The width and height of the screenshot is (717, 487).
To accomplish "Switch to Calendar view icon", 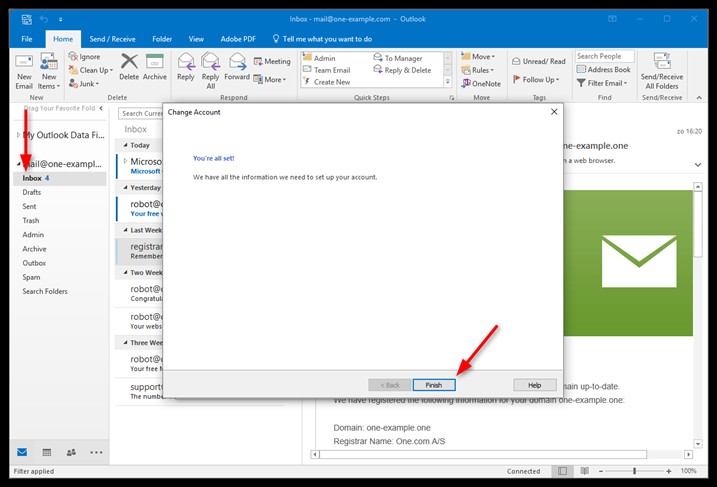I will (47, 452).
